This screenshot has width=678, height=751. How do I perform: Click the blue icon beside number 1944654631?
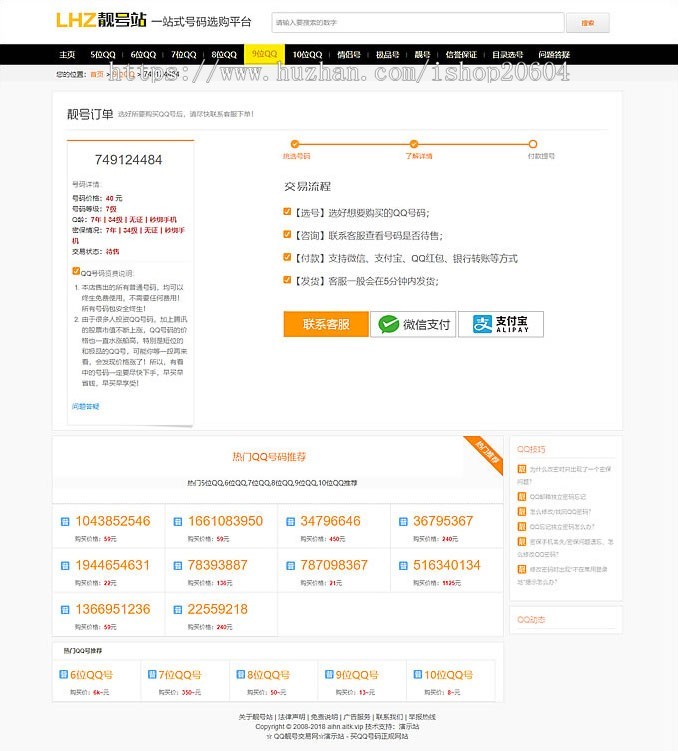pyautogui.click(x=65, y=566)
